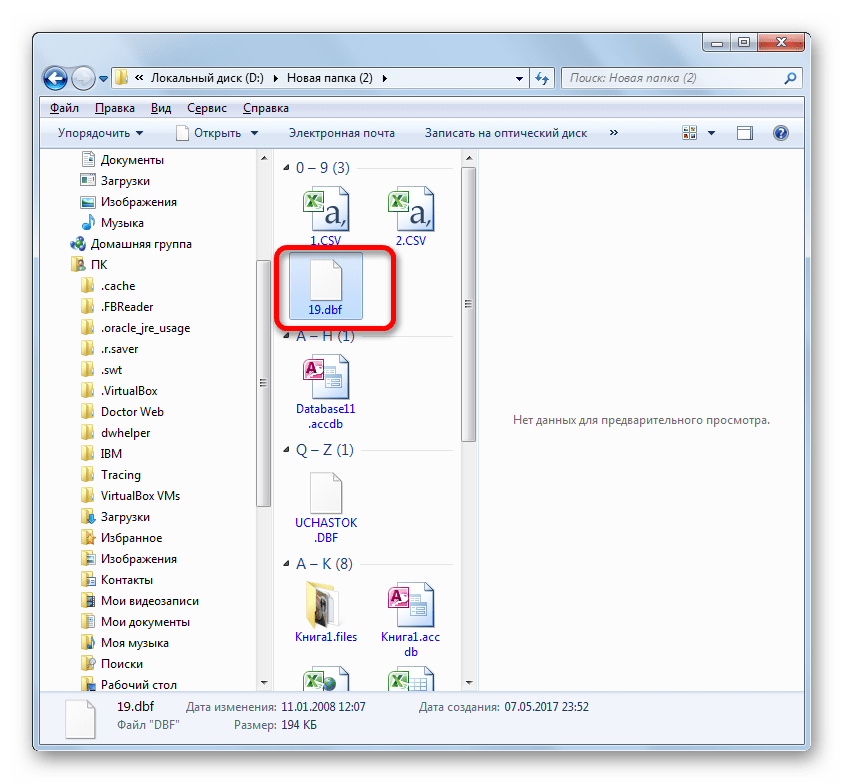844x784 pixels.
Task: Select the UCHASTOK.DBF file
Action: tap(326, 507)
